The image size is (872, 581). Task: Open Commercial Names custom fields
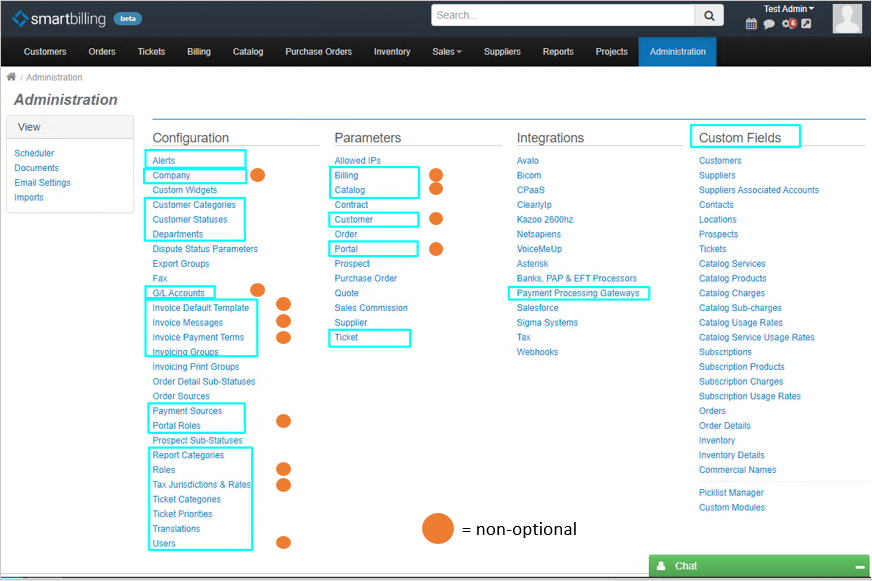737,470
